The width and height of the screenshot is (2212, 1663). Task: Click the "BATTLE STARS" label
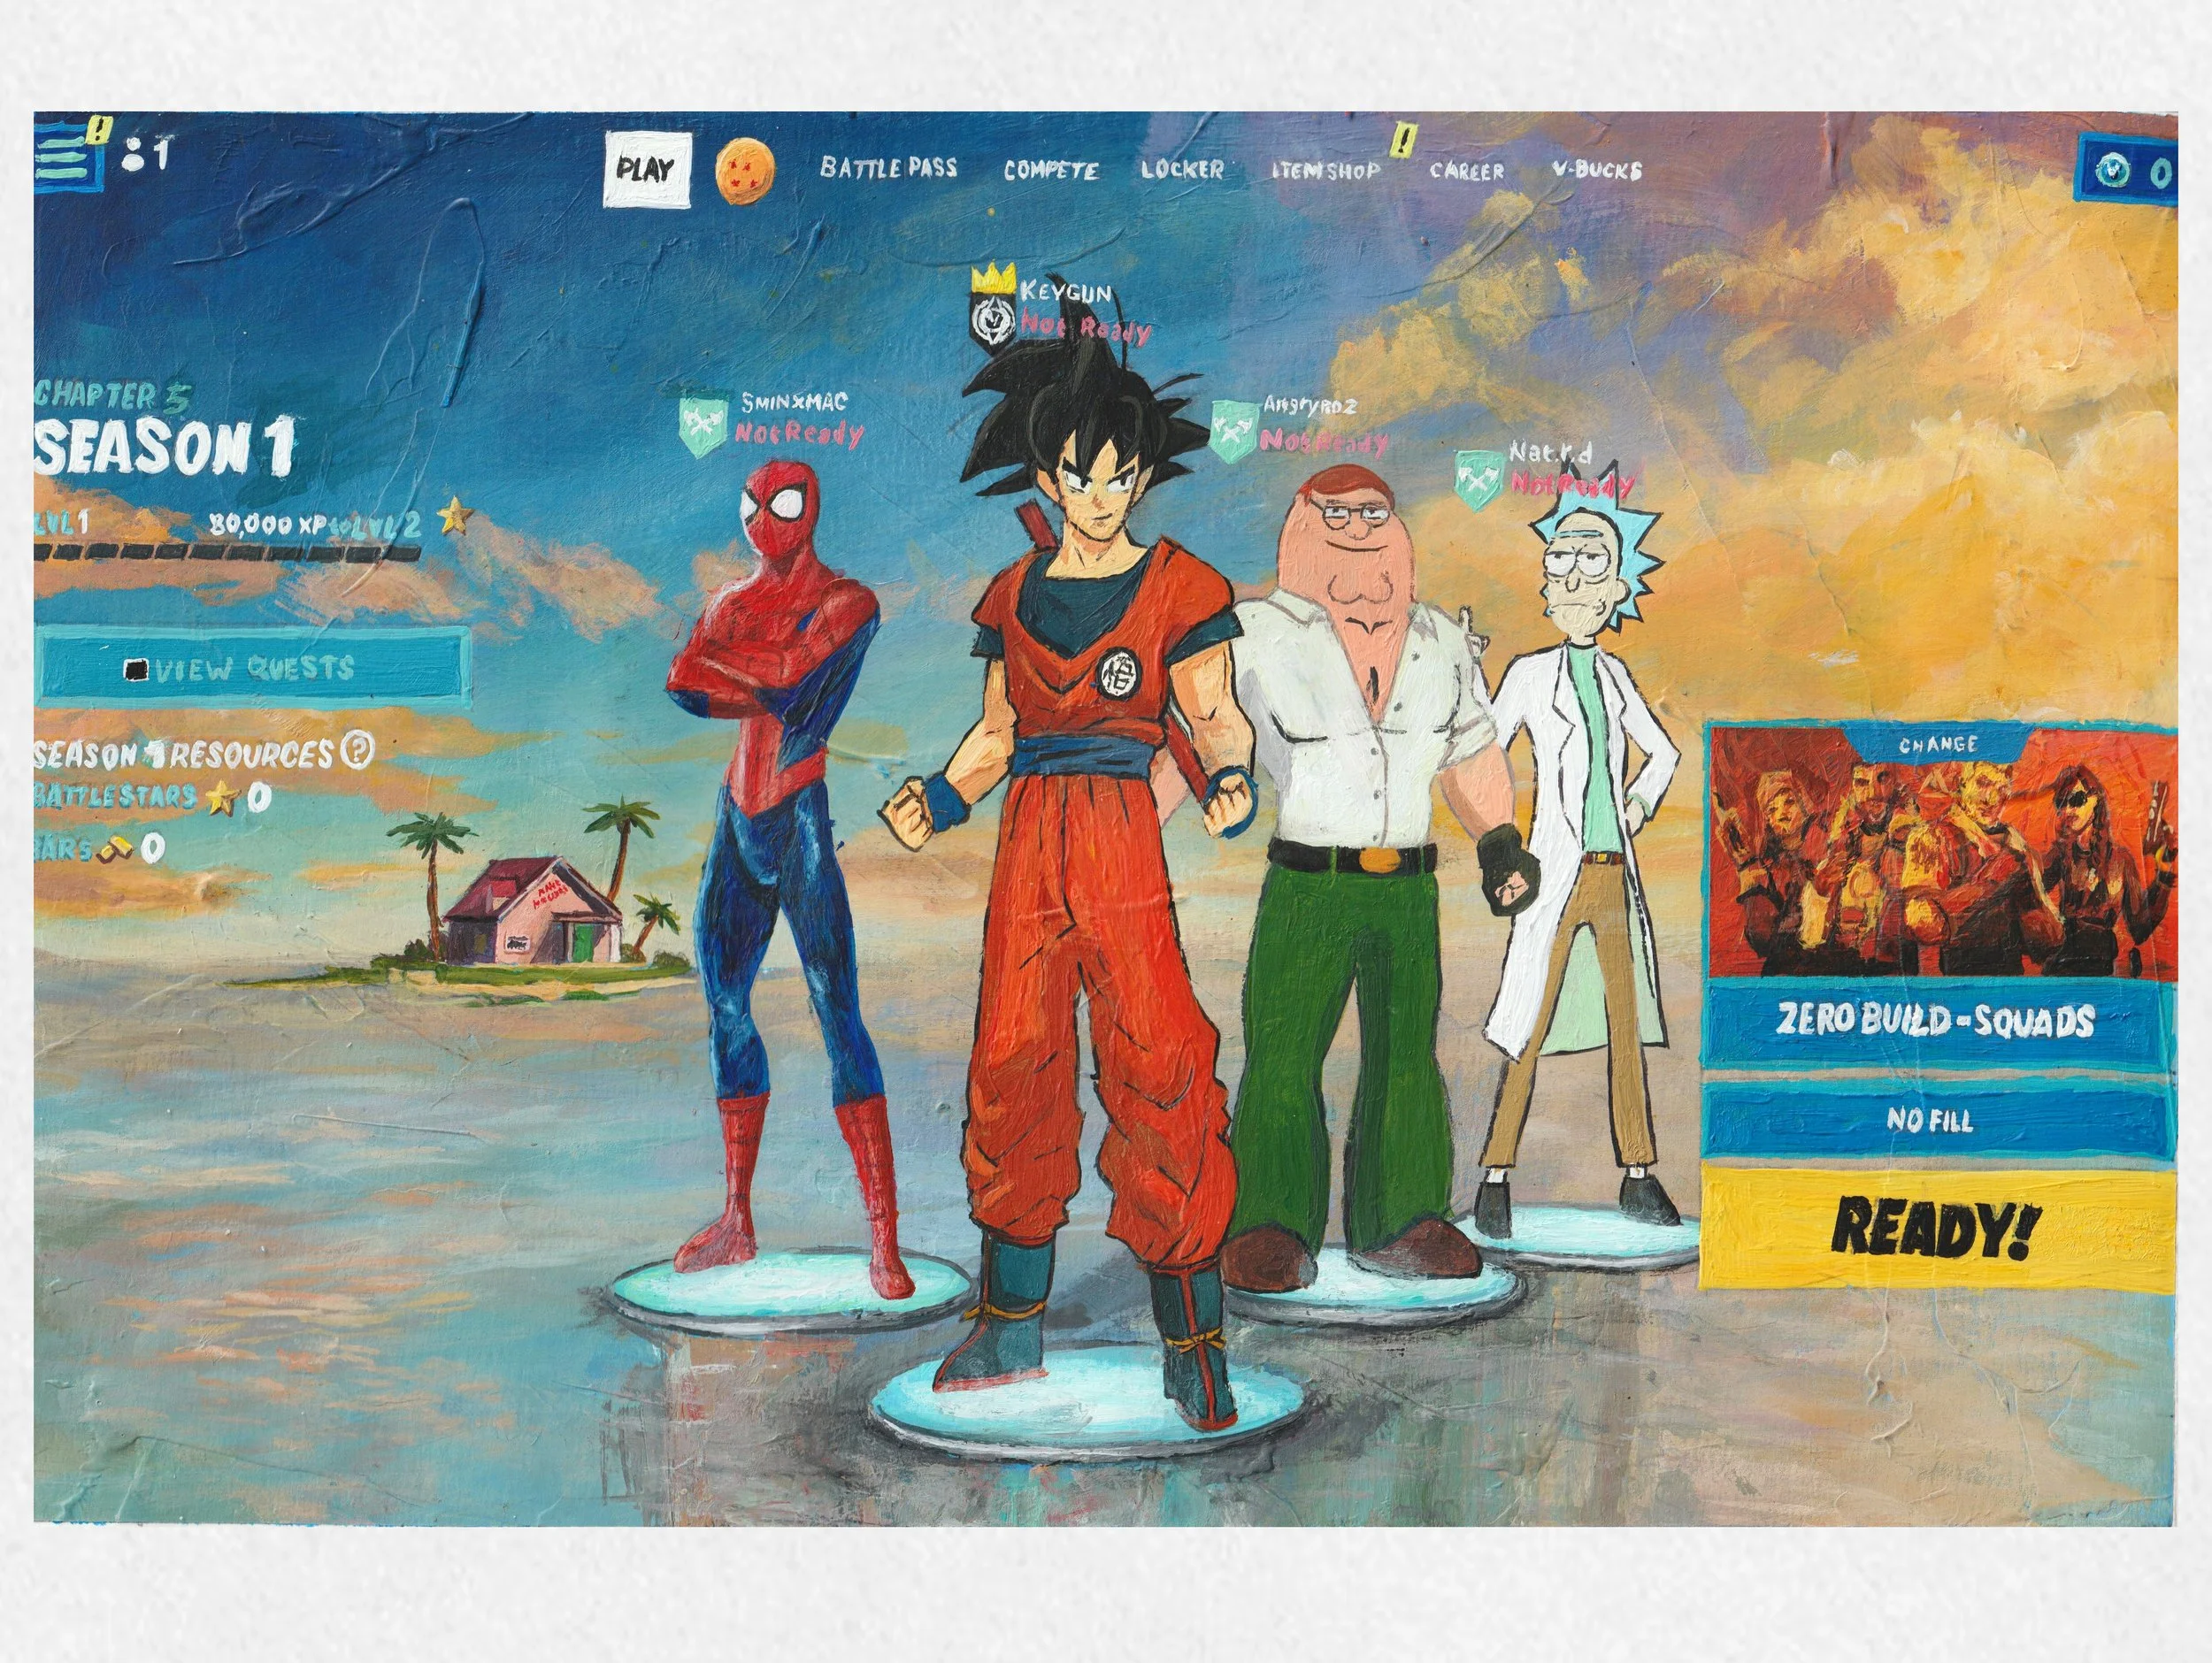coord(115,797)
